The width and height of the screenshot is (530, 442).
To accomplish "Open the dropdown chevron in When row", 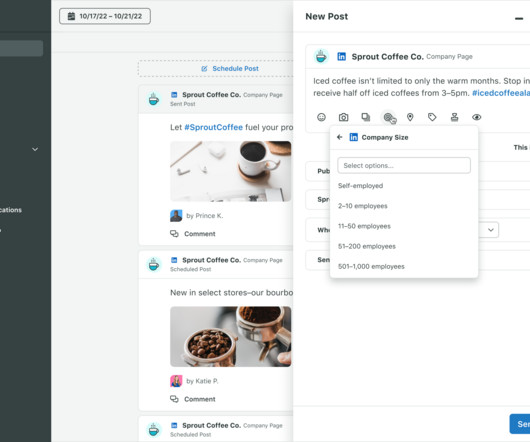I will pos(491,230).
